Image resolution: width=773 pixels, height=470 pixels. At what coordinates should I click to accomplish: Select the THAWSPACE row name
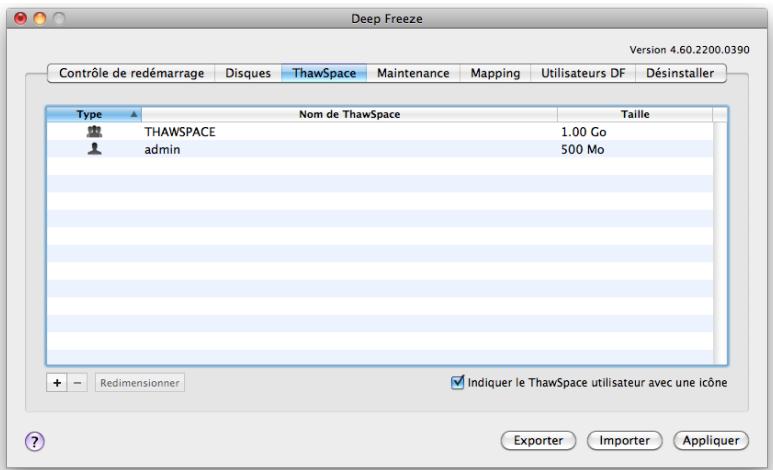coord(180,132)
